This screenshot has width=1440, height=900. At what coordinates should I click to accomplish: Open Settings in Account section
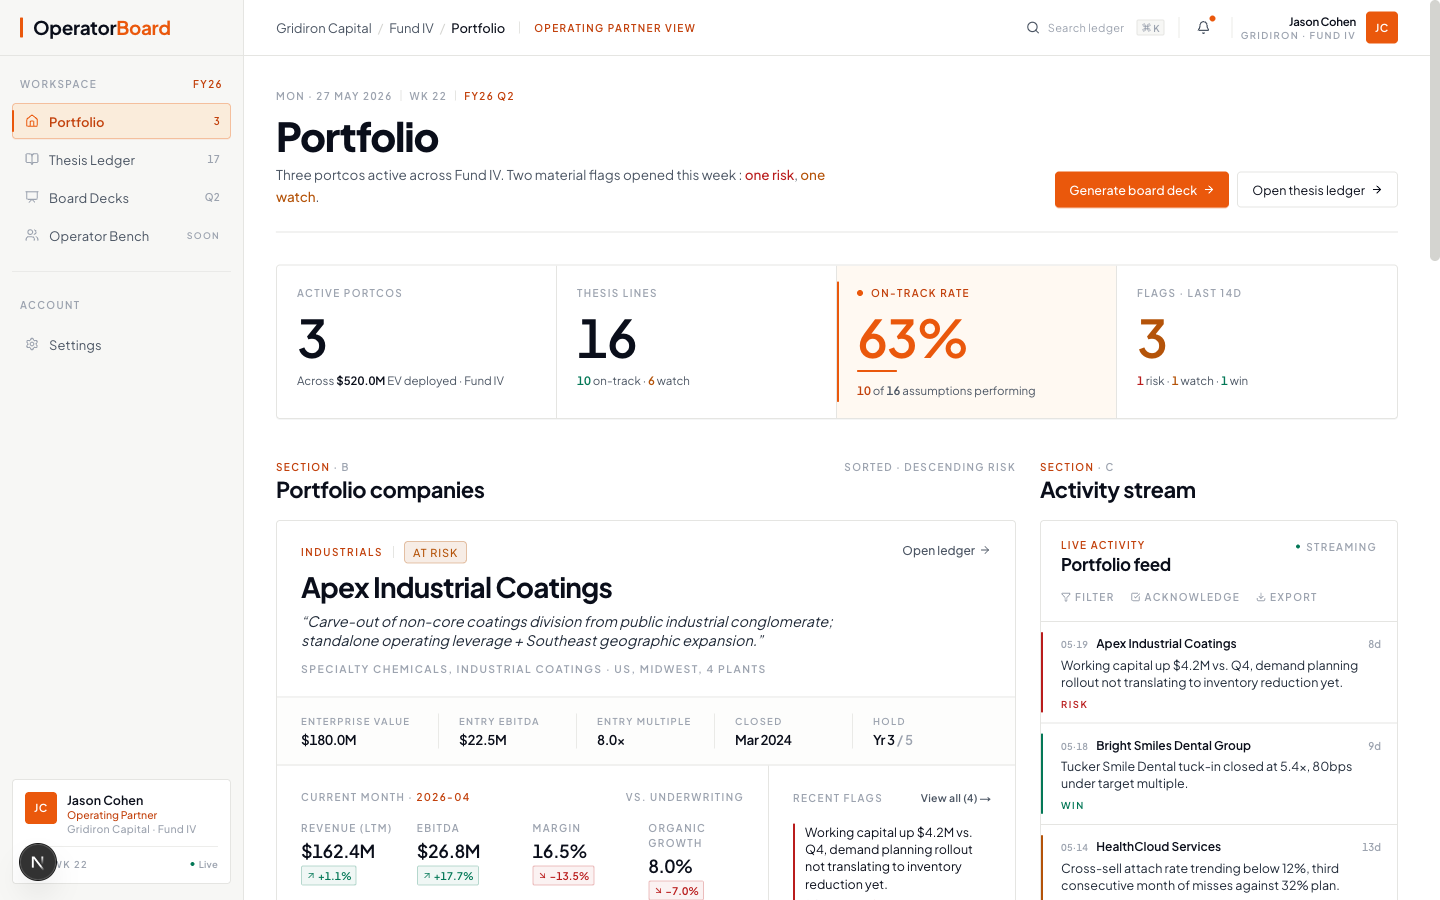coord(121,344)
